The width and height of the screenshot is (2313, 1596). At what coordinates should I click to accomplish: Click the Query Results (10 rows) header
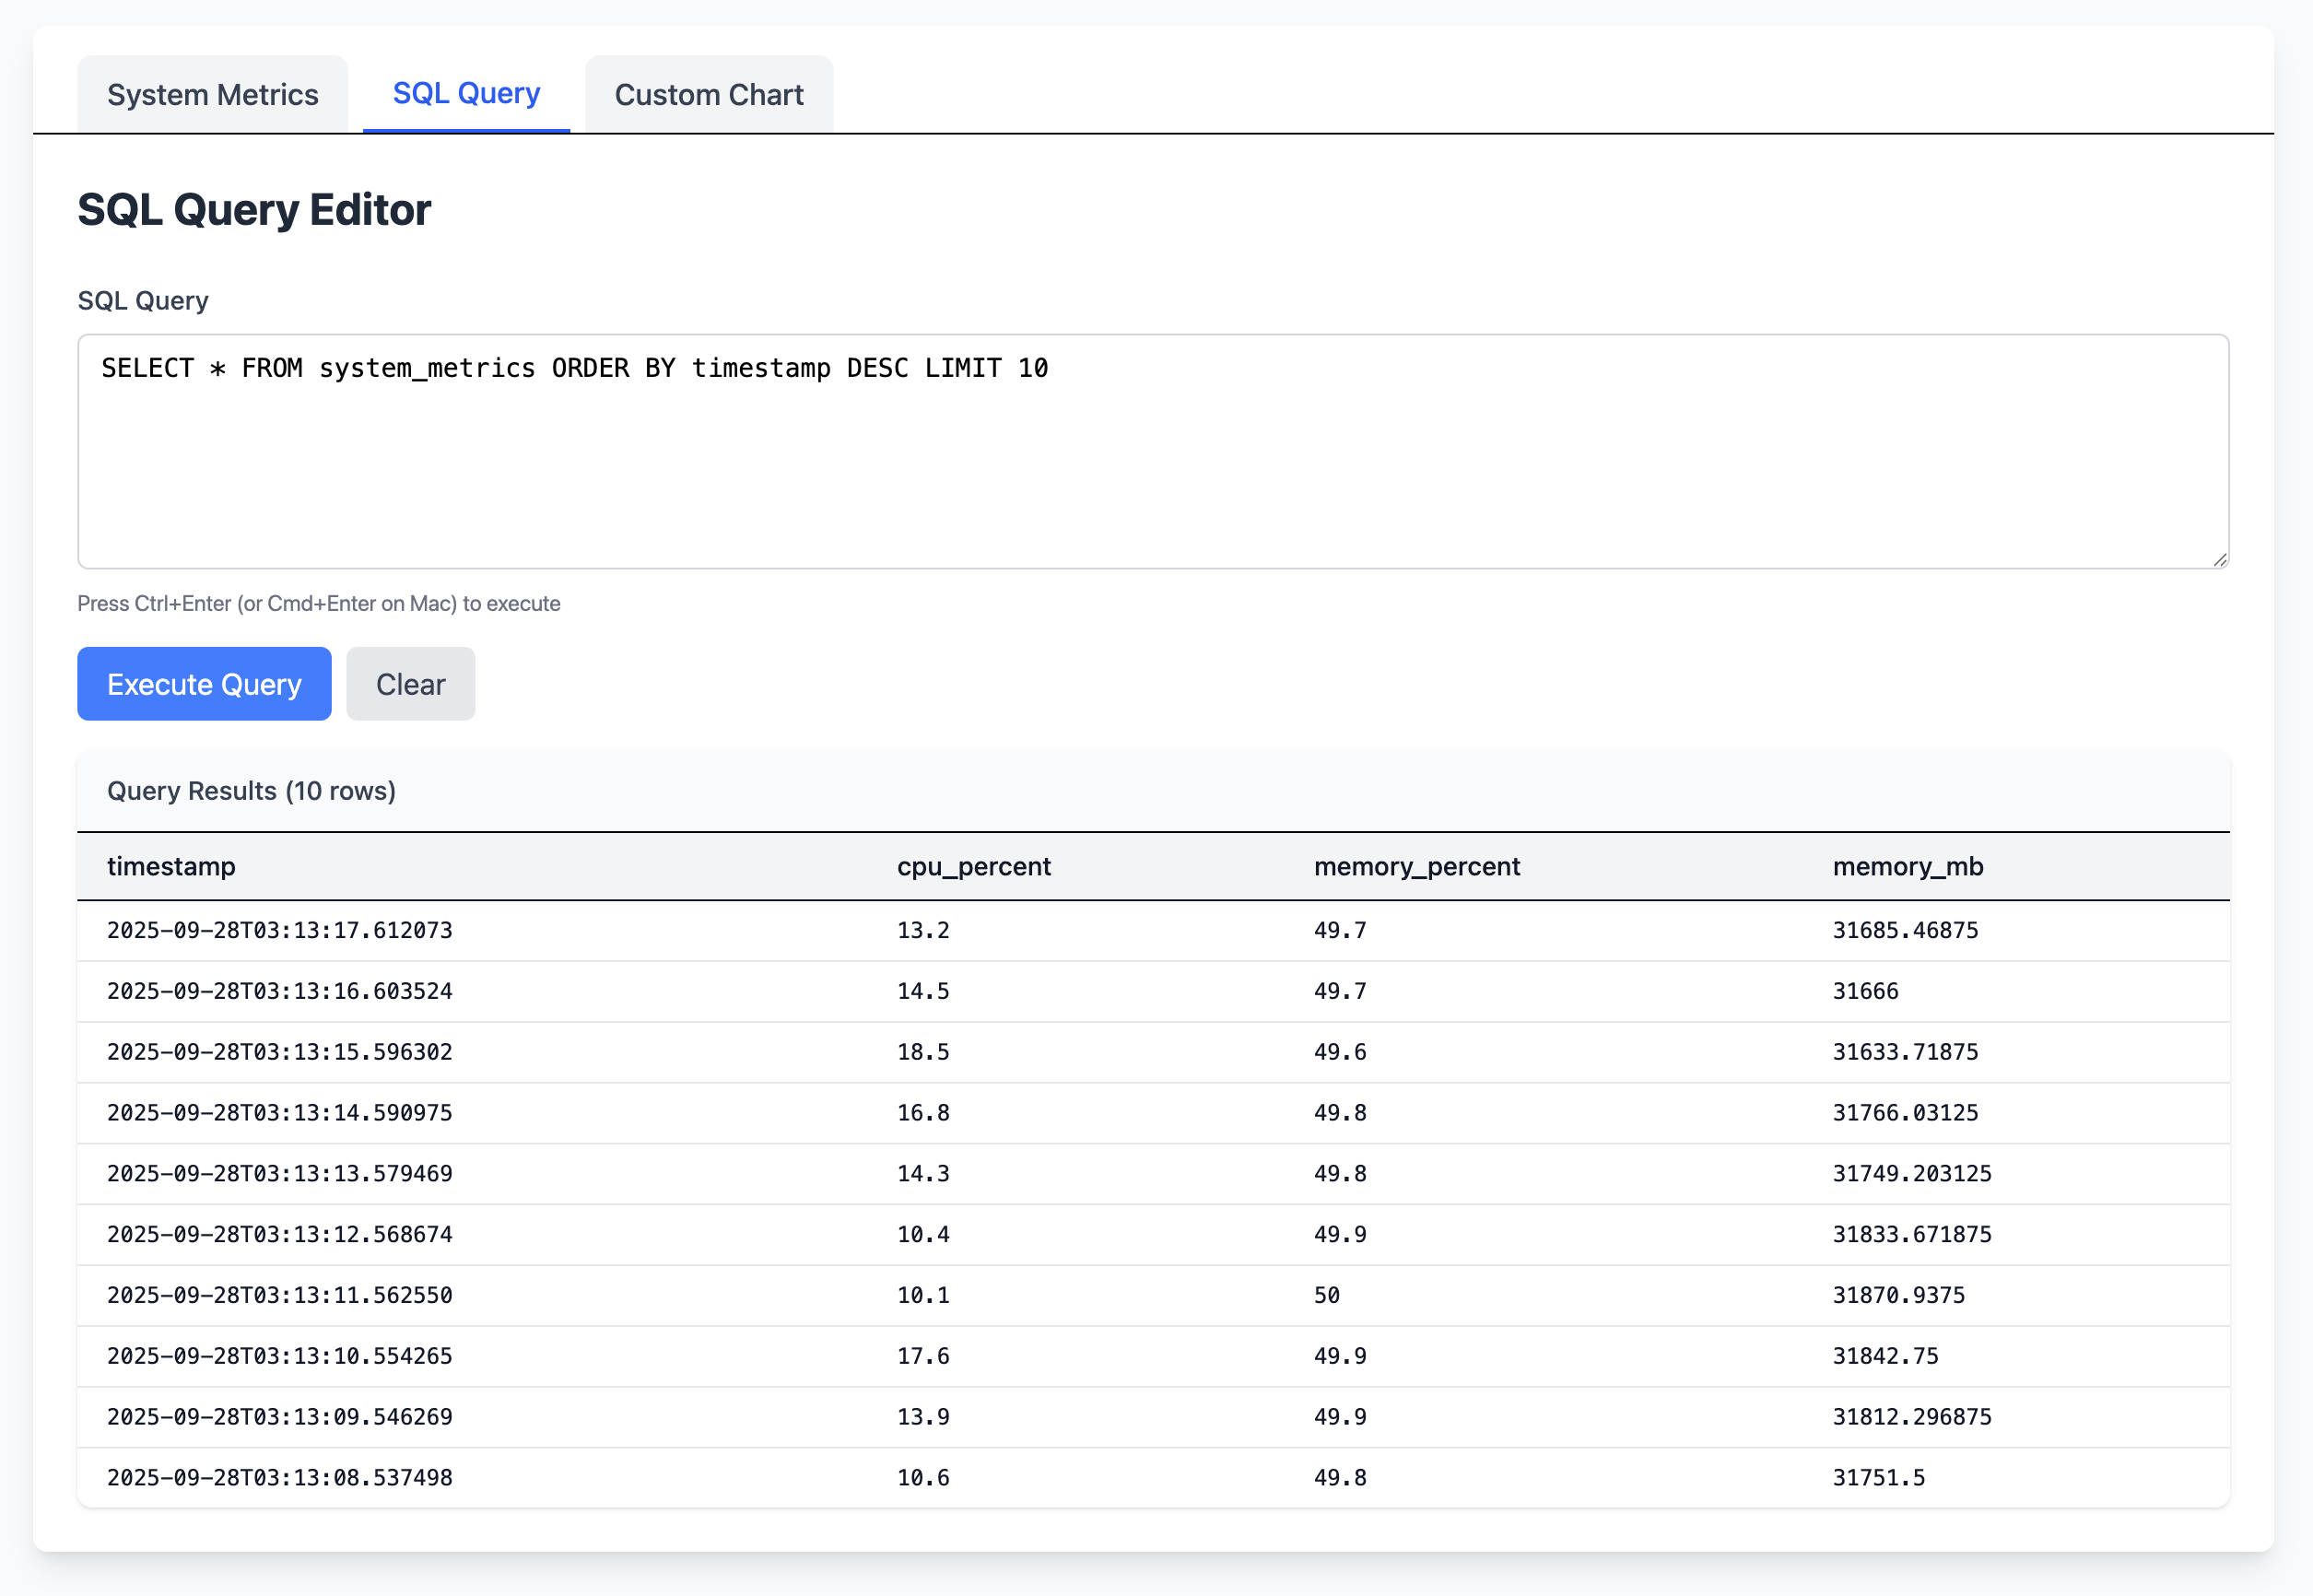point(251,791)
